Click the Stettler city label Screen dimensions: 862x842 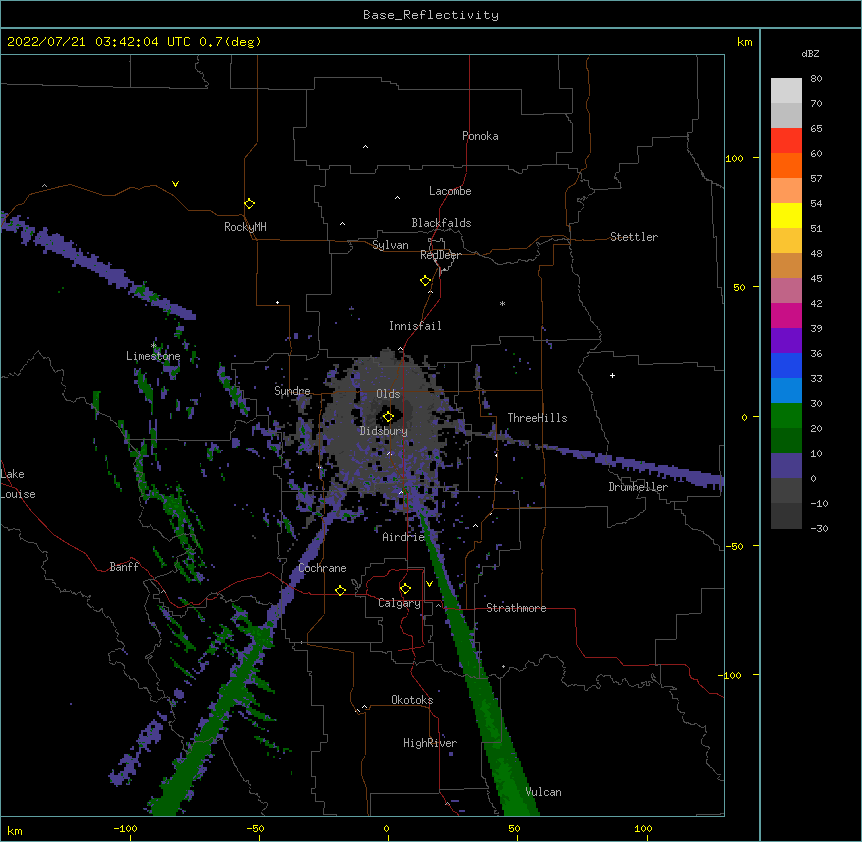[x=634, y=237]
